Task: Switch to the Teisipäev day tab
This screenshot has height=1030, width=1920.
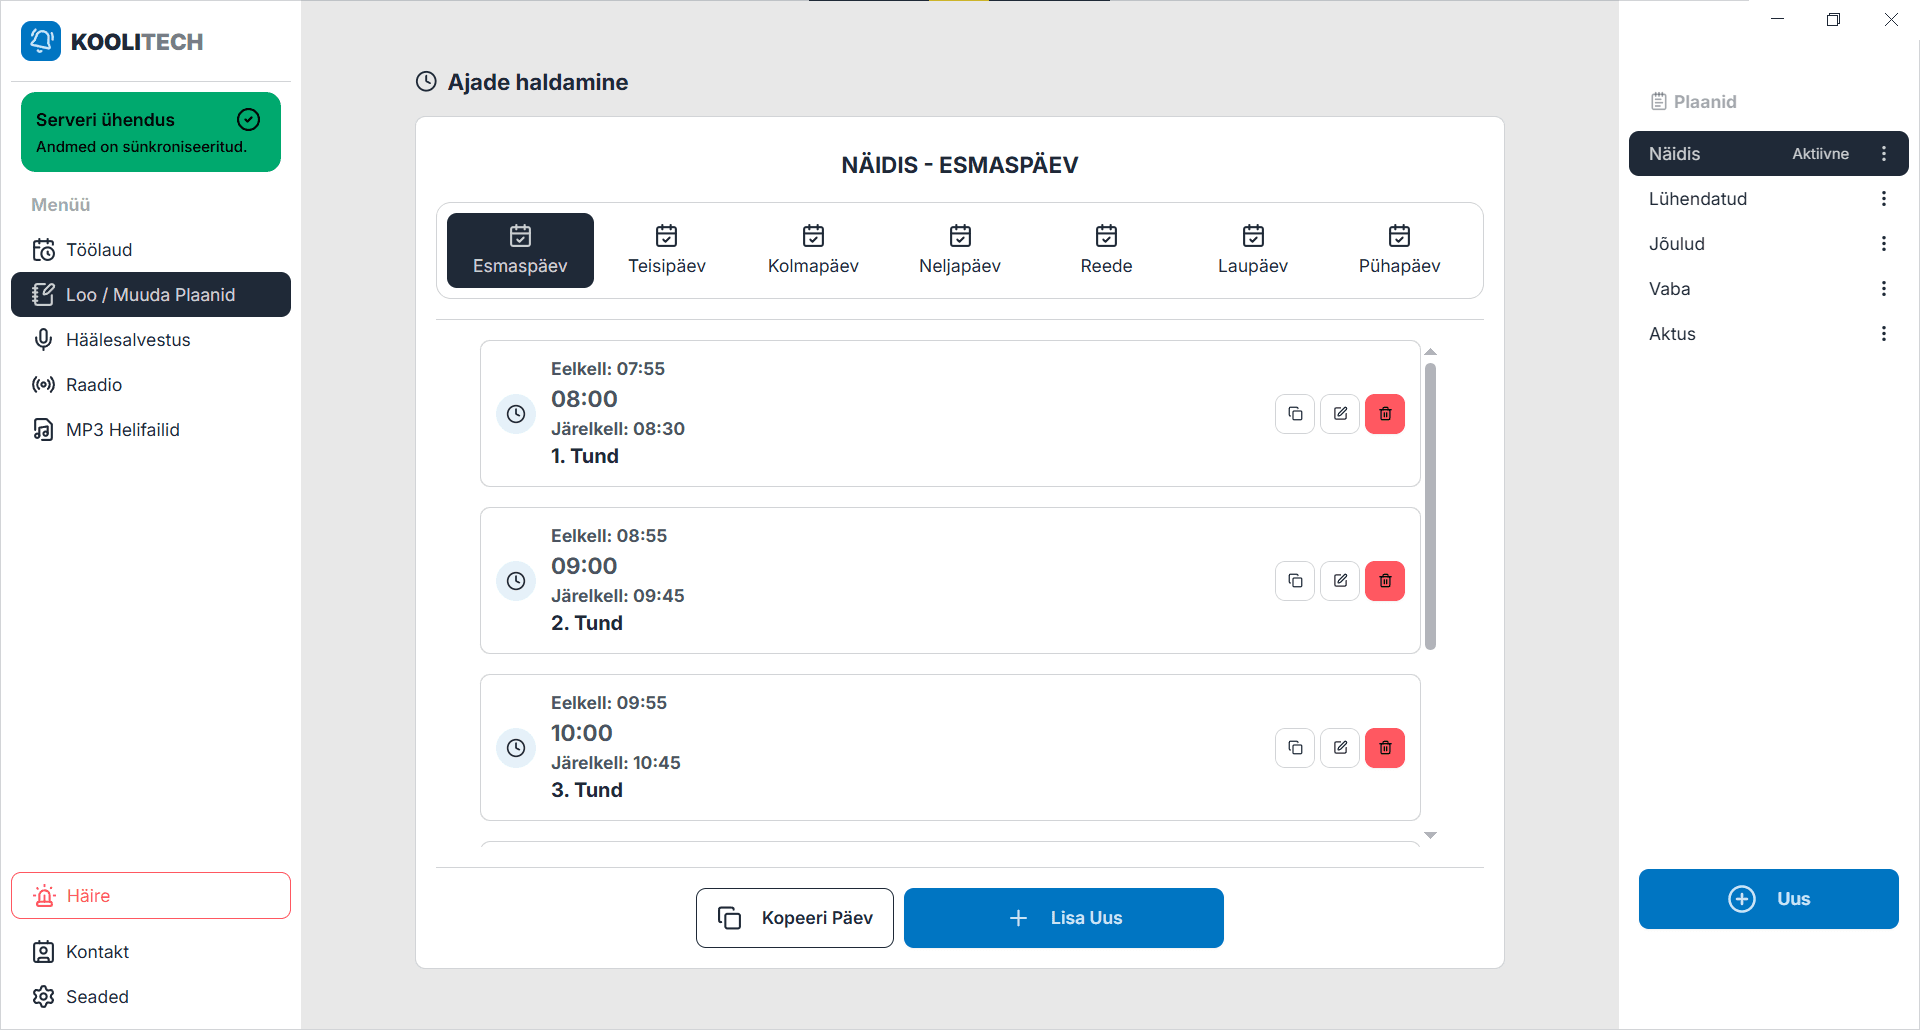Action: [x=667, y=250]
